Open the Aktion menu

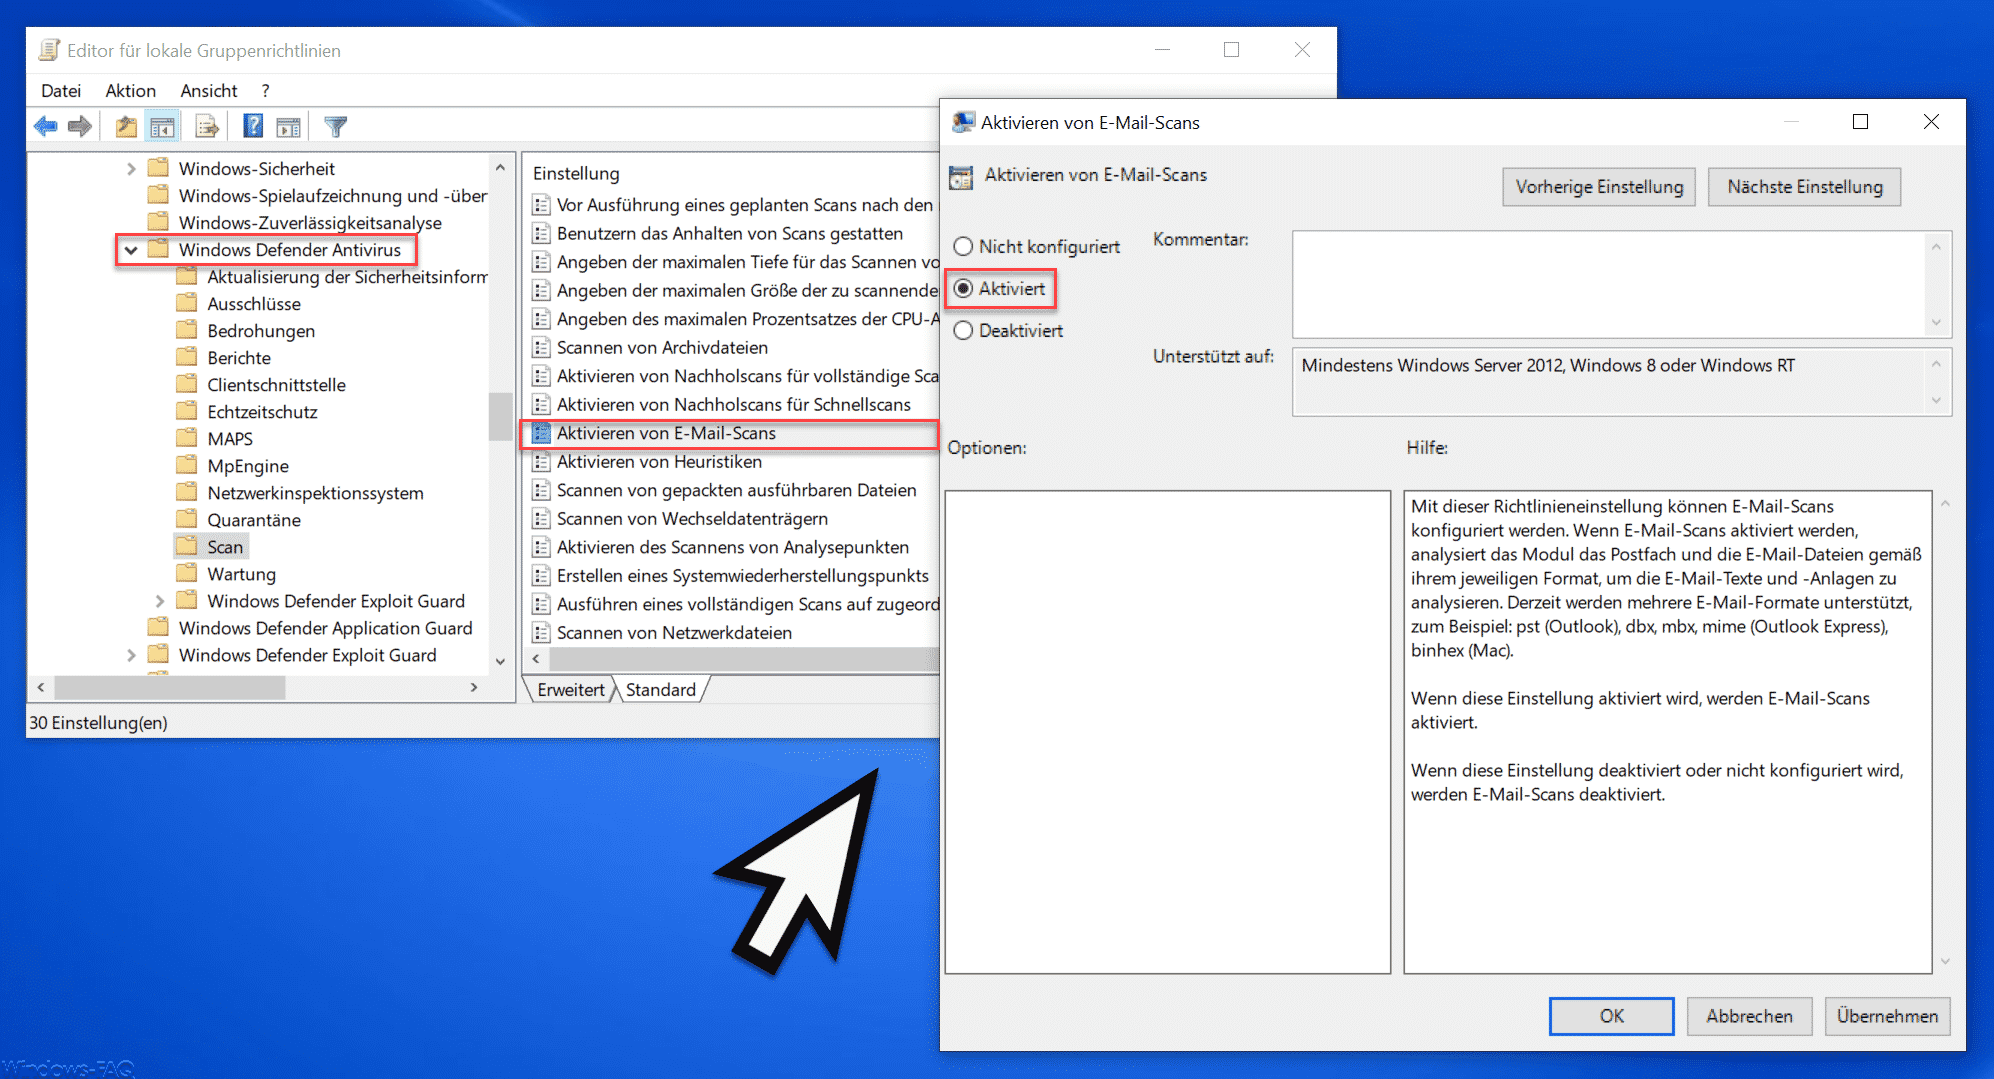pos(131,90)
